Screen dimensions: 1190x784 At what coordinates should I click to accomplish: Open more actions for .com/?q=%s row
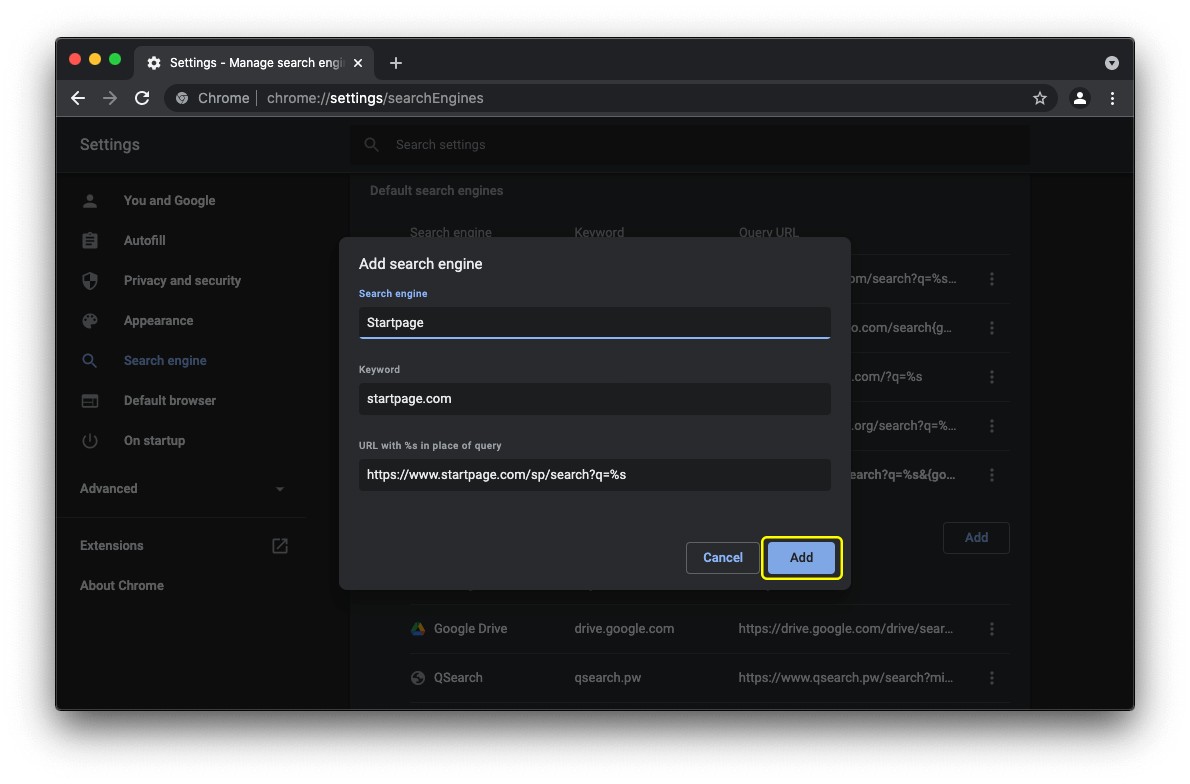(x=991, y=376)
